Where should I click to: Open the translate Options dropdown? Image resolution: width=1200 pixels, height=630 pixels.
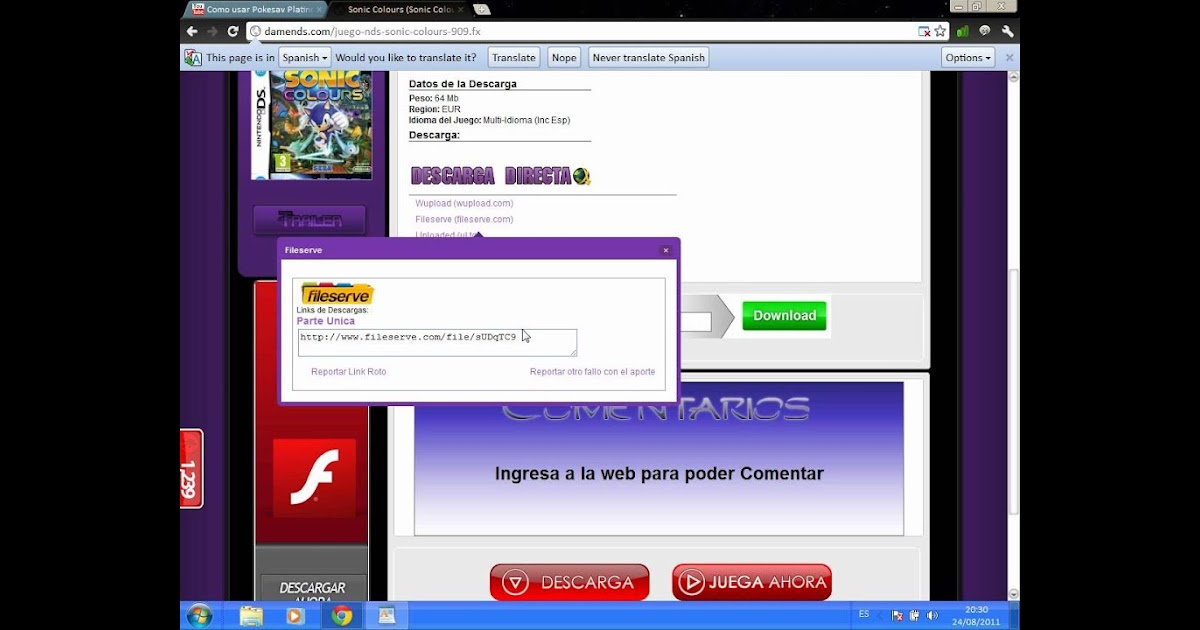coord(968,58)
